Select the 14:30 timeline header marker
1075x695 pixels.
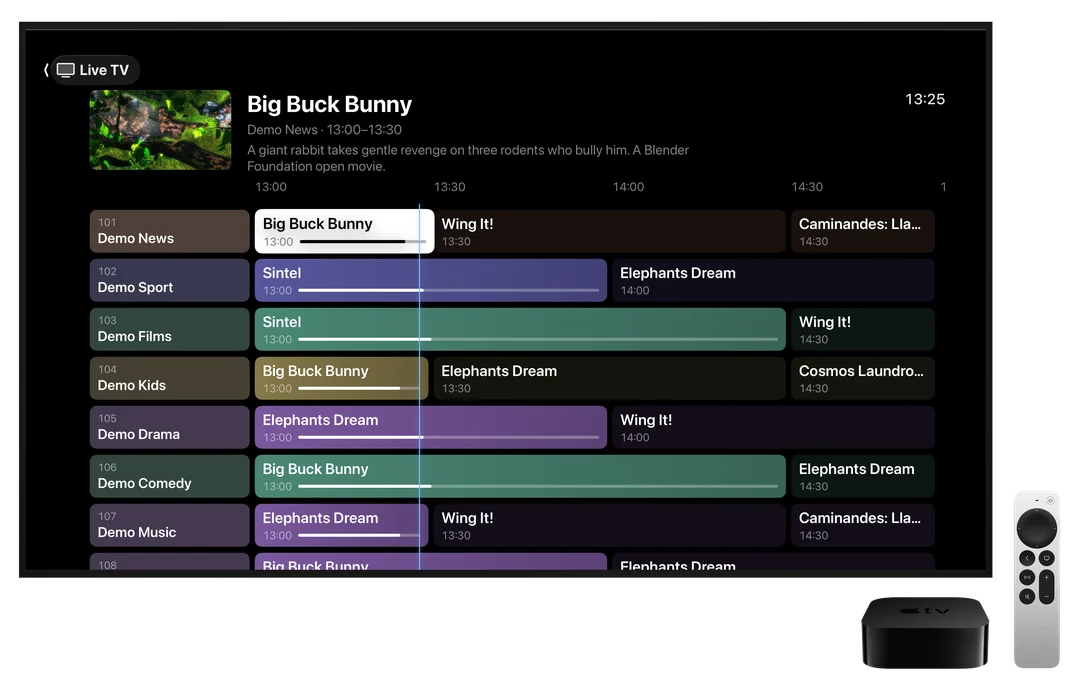point(807,186)
